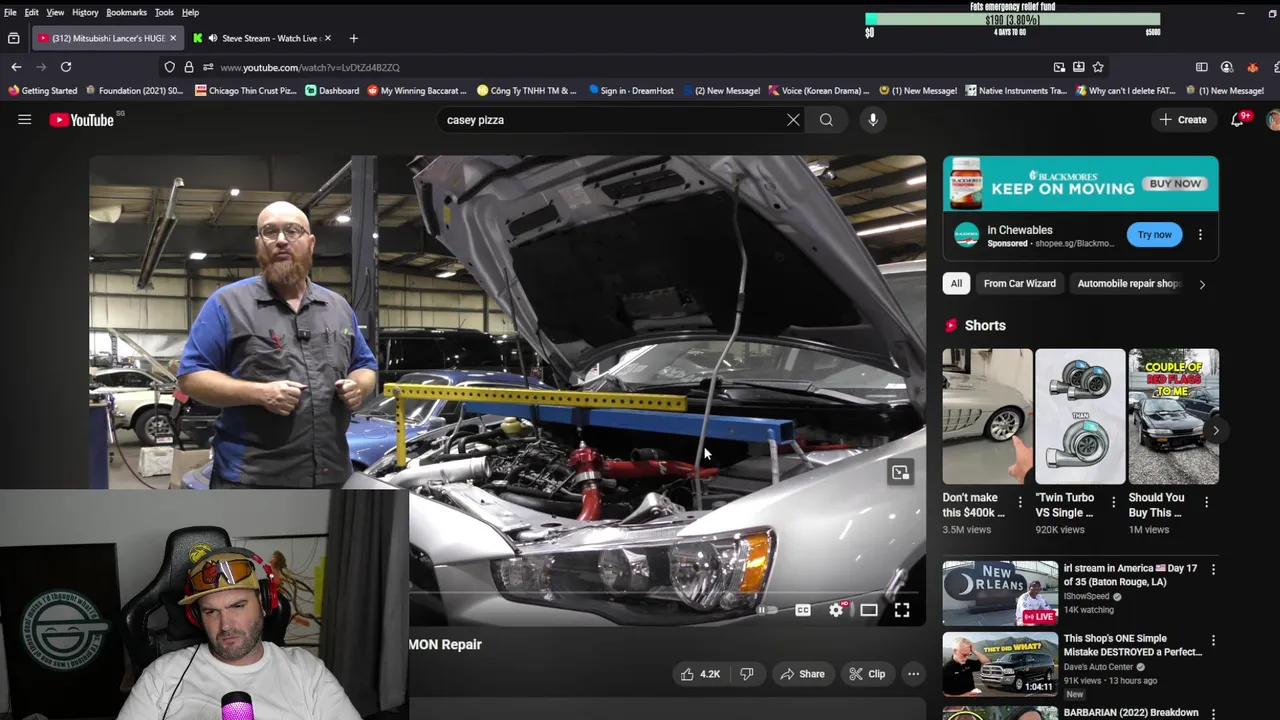Screen dimensions: 1280x720
Task: Open Firefox sidebar toggle icon
Action: pyautogui.click(x=1202, y=67)
